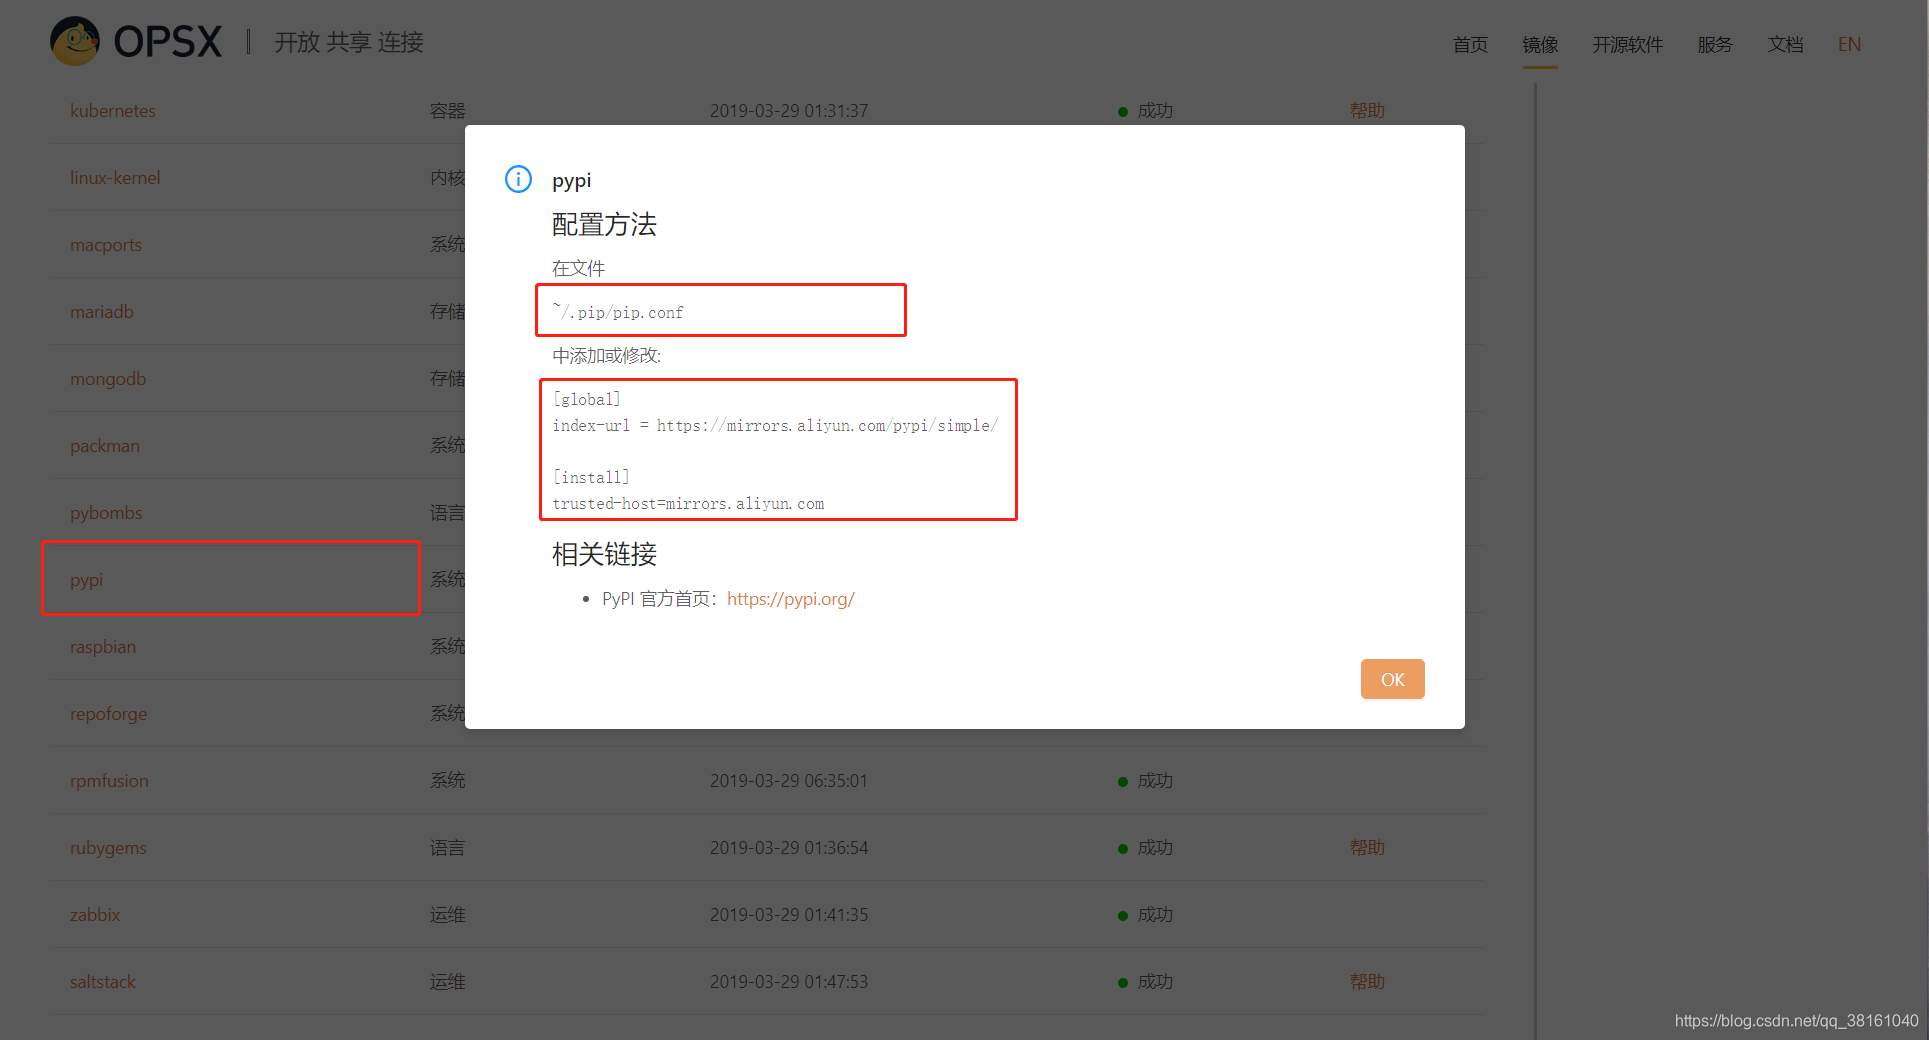
Task: Select the mongodb mirror row
Action: [x=108, y=378]
